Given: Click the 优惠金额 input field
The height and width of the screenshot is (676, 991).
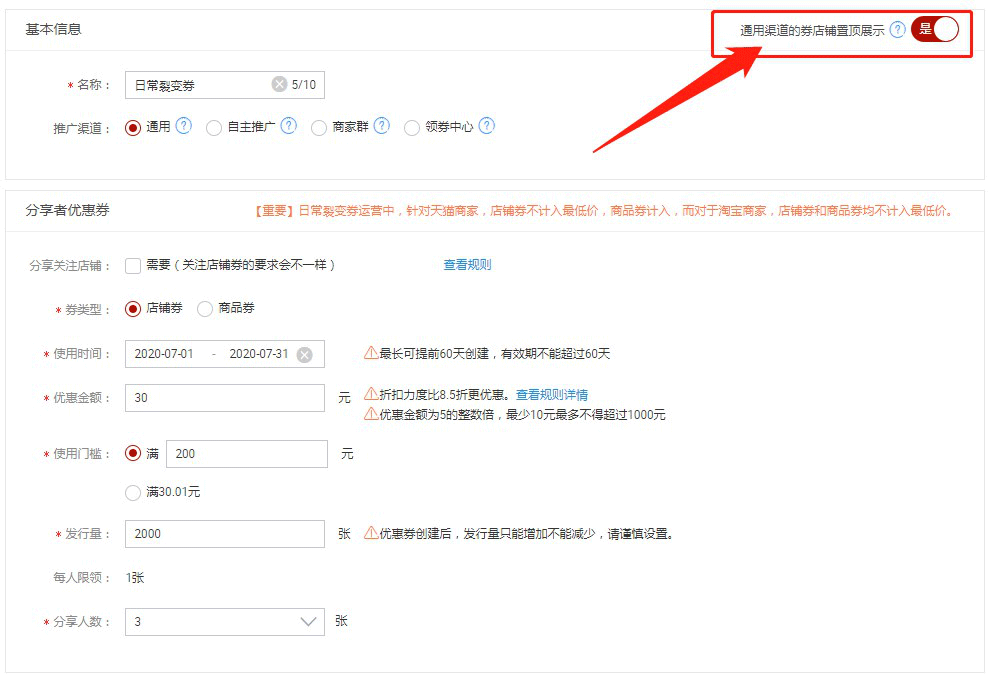Looking at the screenshot, I should tap(224, 398).
